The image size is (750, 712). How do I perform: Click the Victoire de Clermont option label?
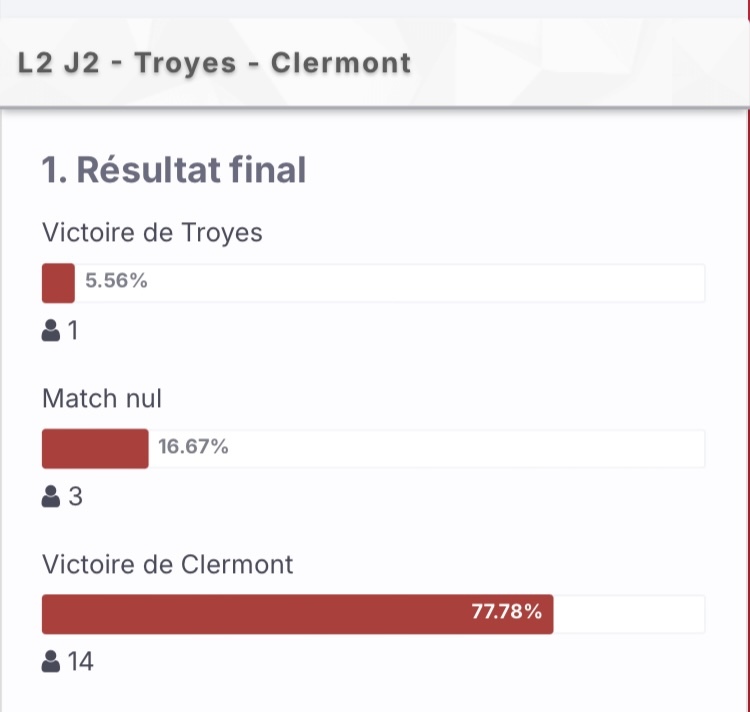click(167, 565)
